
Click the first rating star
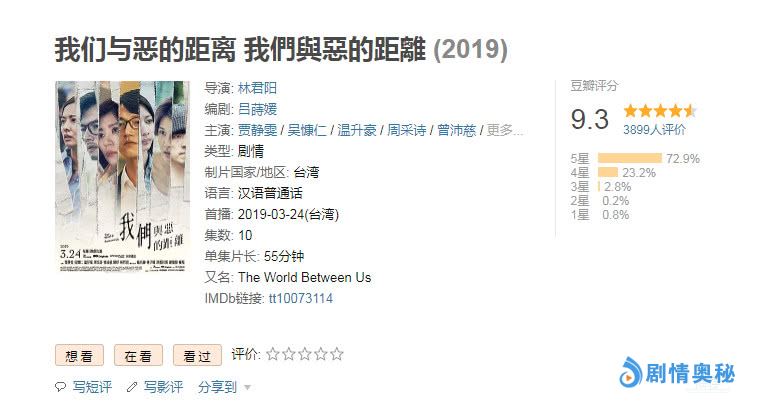pyautogui.click(x=273, y=354)
